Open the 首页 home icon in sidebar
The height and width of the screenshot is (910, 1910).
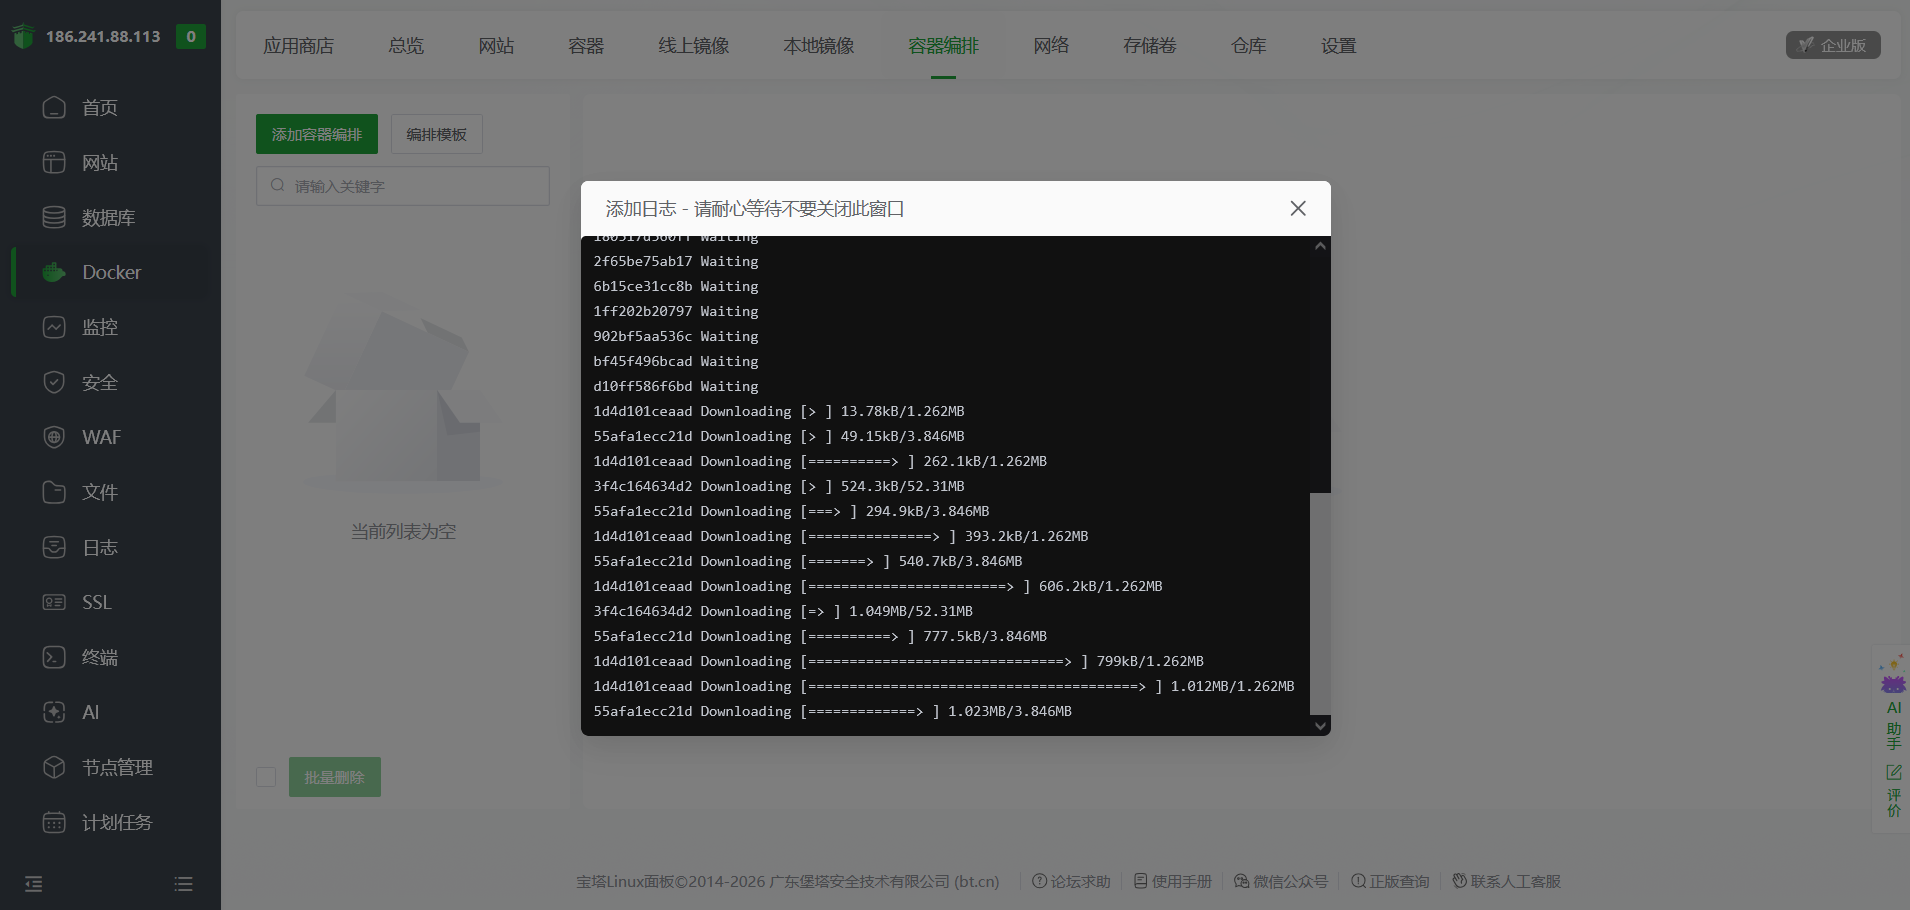(54, 107)
